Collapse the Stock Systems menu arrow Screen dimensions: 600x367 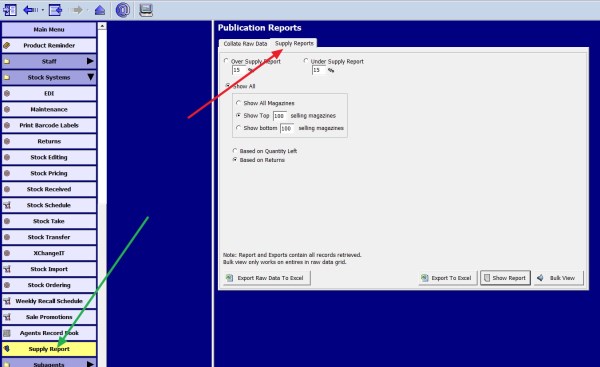[x=90, y=77]
